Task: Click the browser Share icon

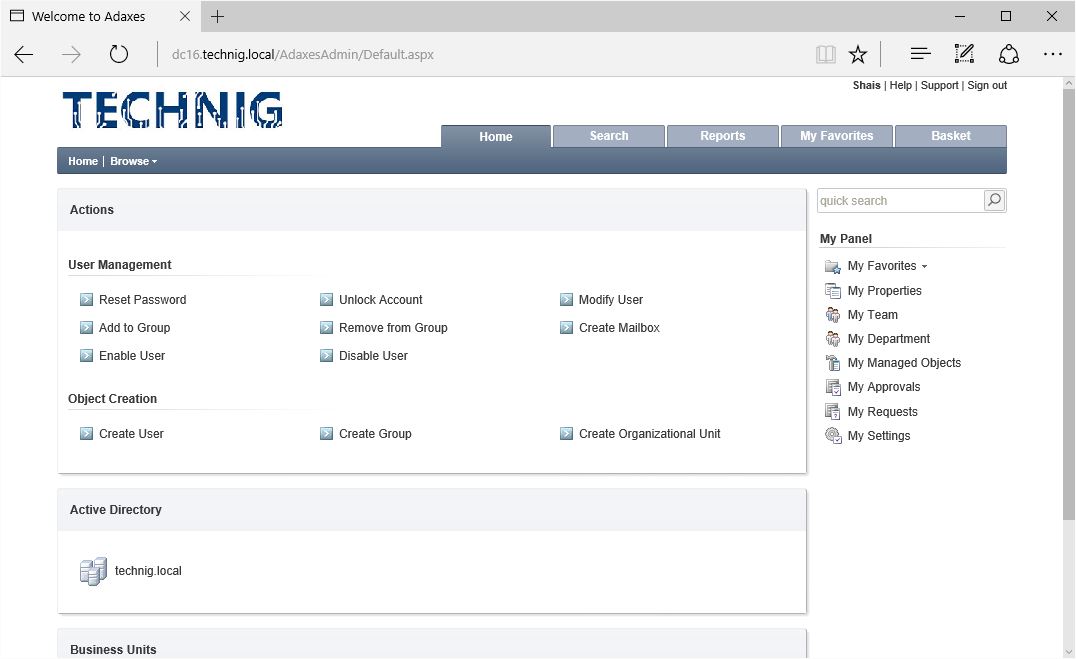Action: (x=1009, y=54)
